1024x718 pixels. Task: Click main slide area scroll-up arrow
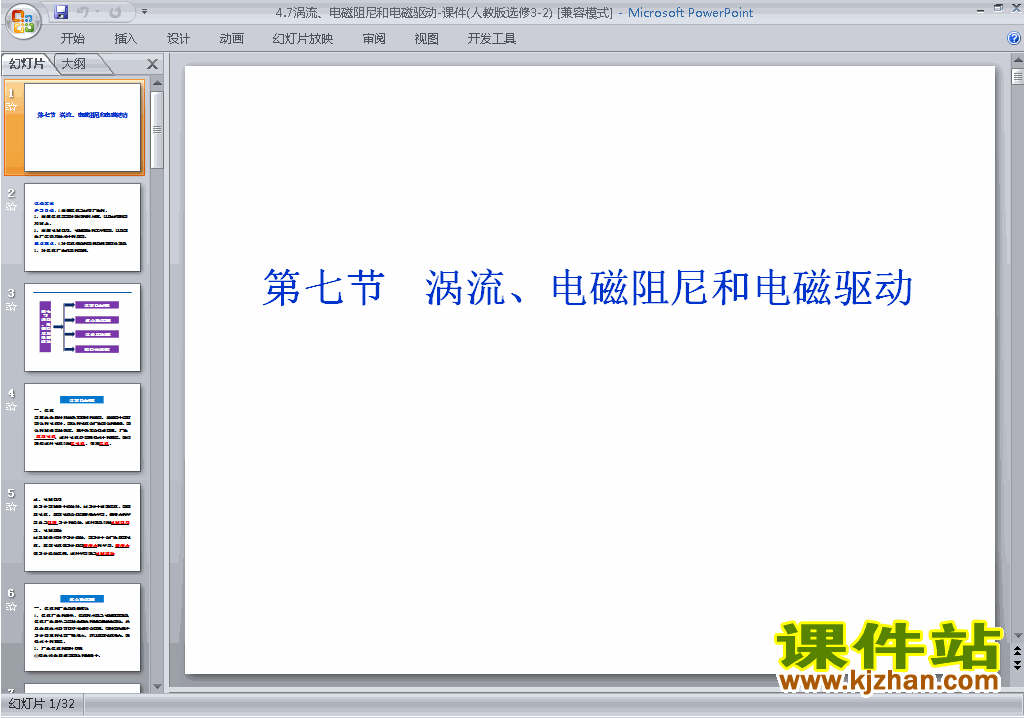(x=1017, y=60)
